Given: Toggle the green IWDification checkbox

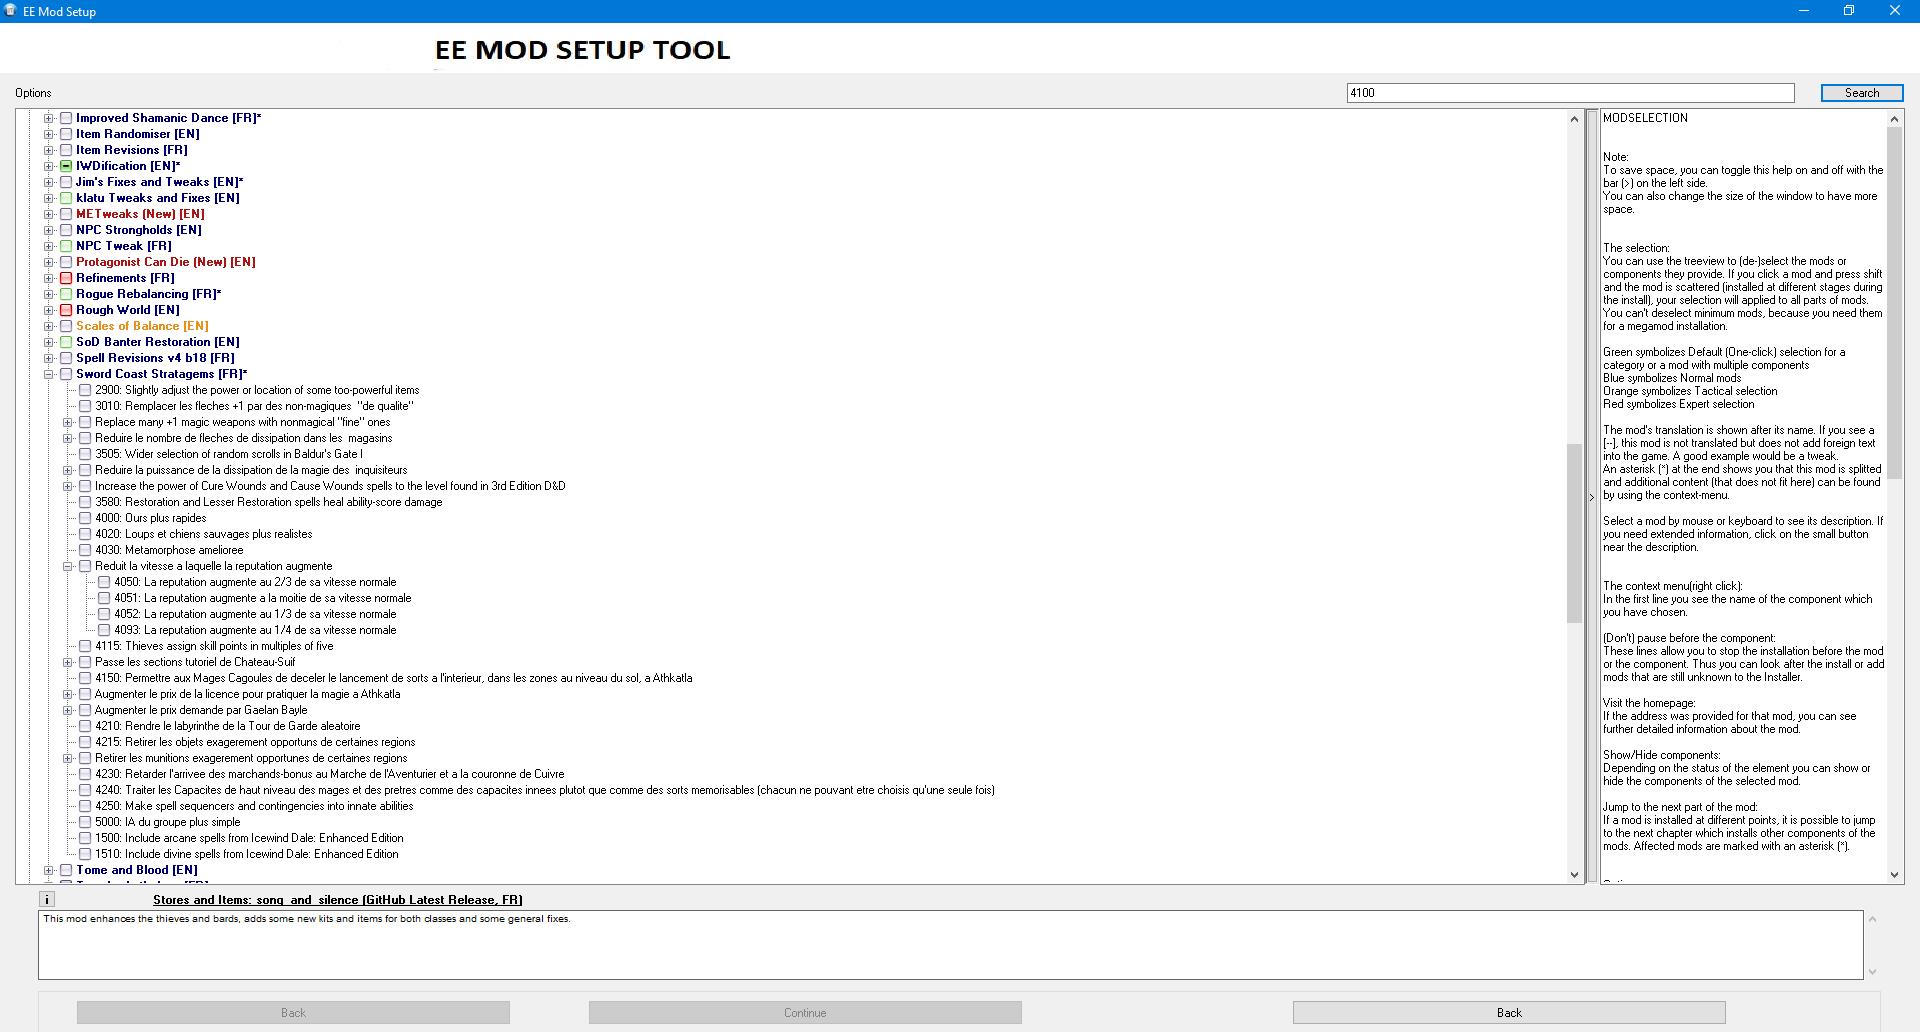Looking at the screenshot, I should click(66, 166).
